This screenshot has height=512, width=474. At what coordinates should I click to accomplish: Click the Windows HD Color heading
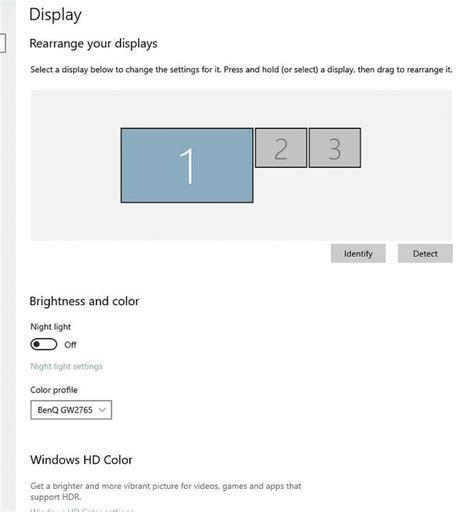pos(81,460)
